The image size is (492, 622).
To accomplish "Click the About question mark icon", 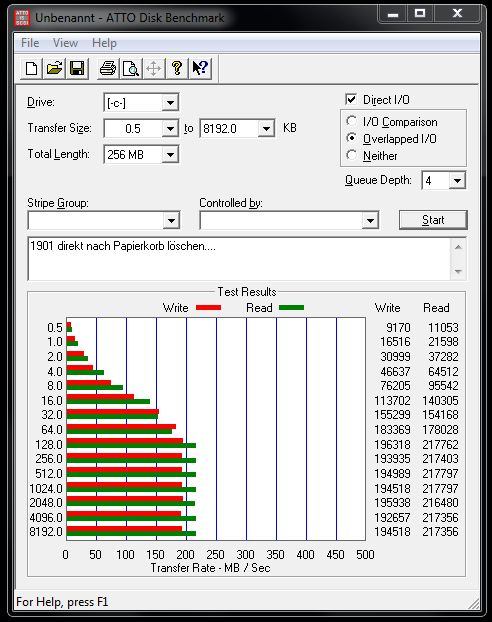I will (x=177, y=68).
